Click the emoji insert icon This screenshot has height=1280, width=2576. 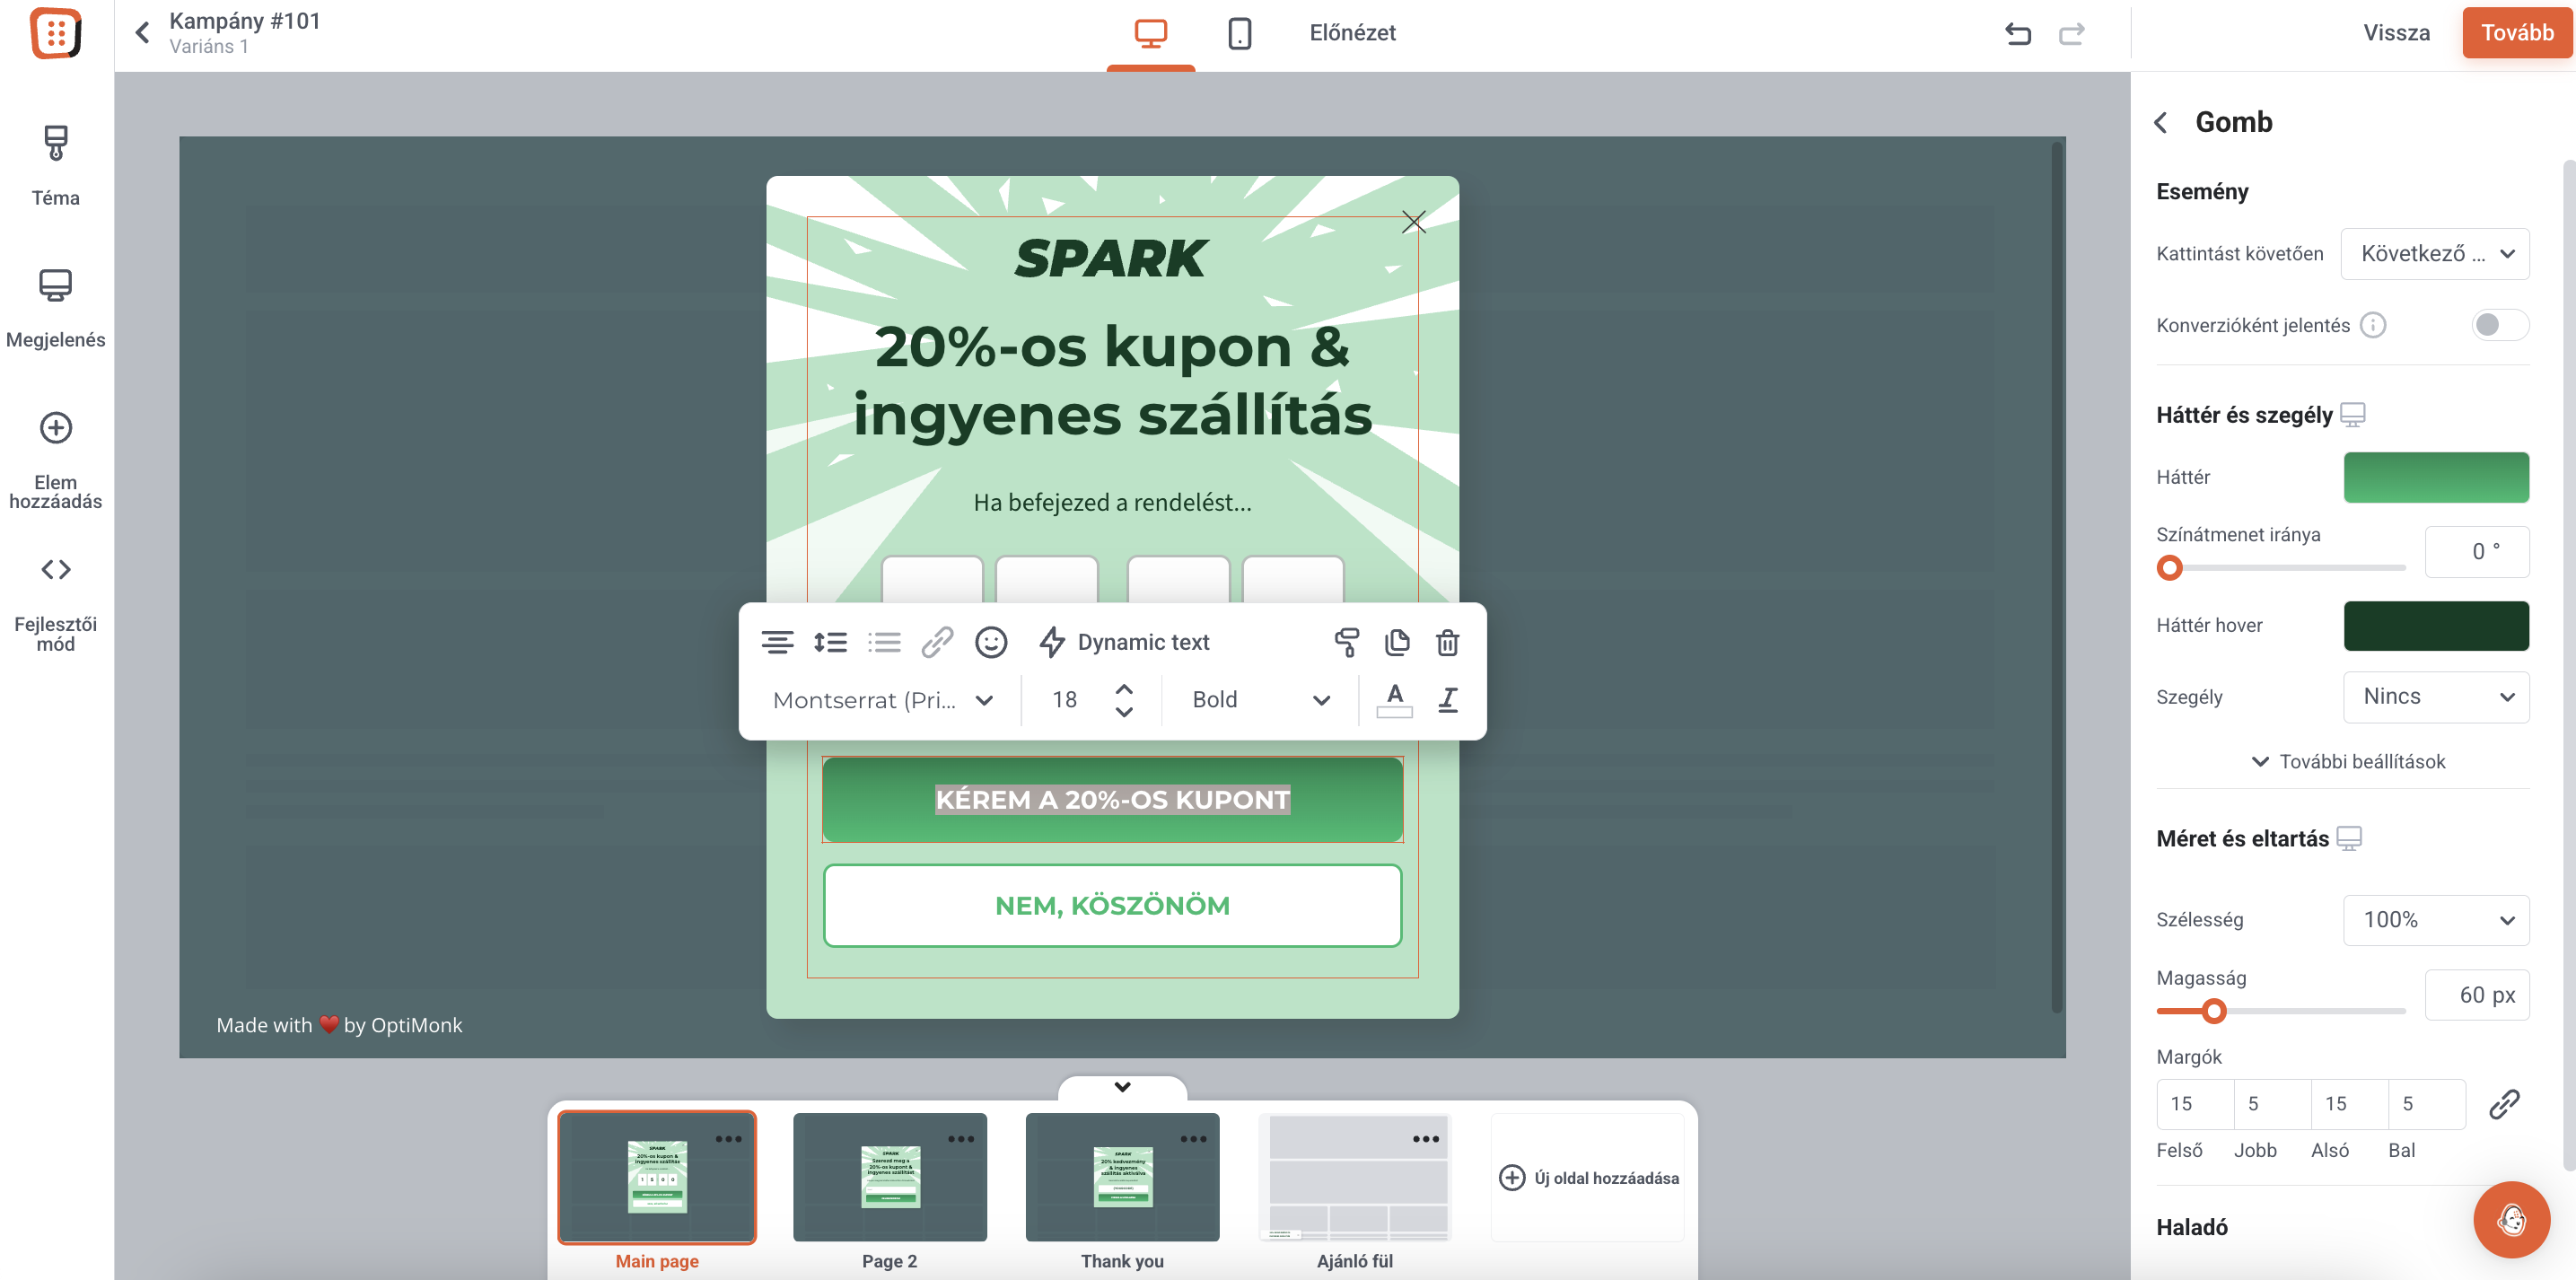click(990, 642)
